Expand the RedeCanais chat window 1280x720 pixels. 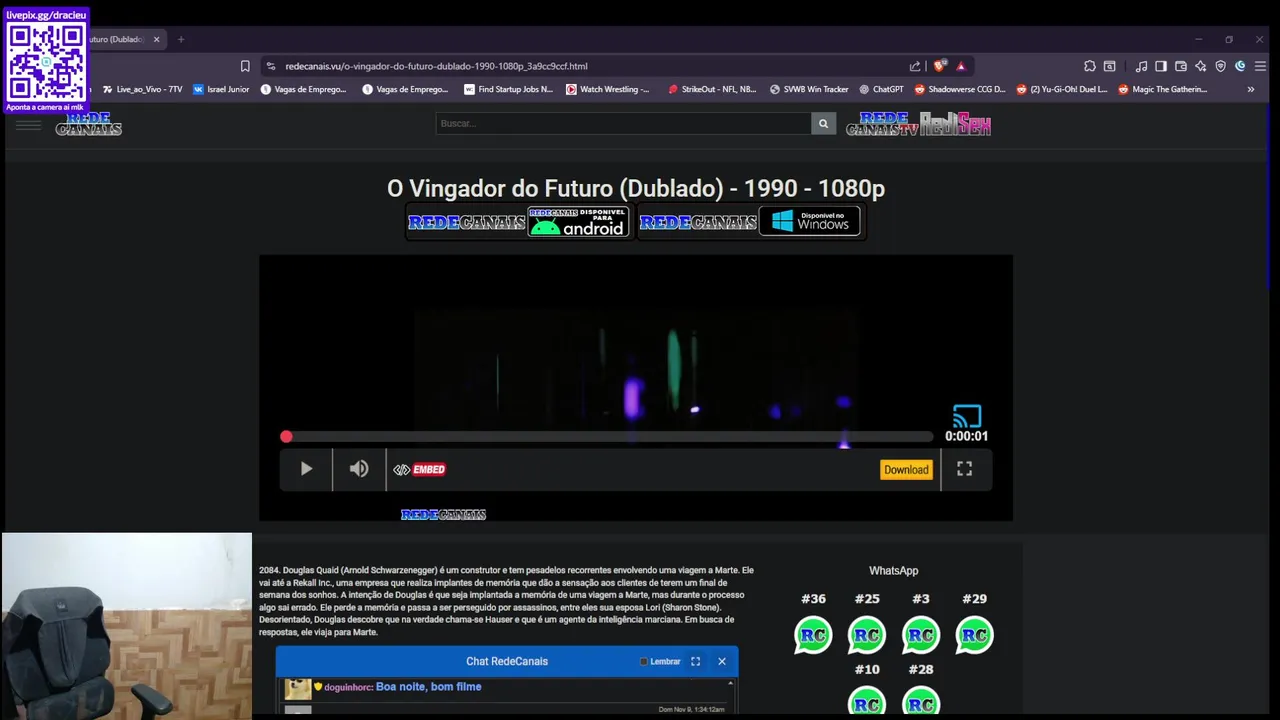pyautogui.click(x=695, y=661)
